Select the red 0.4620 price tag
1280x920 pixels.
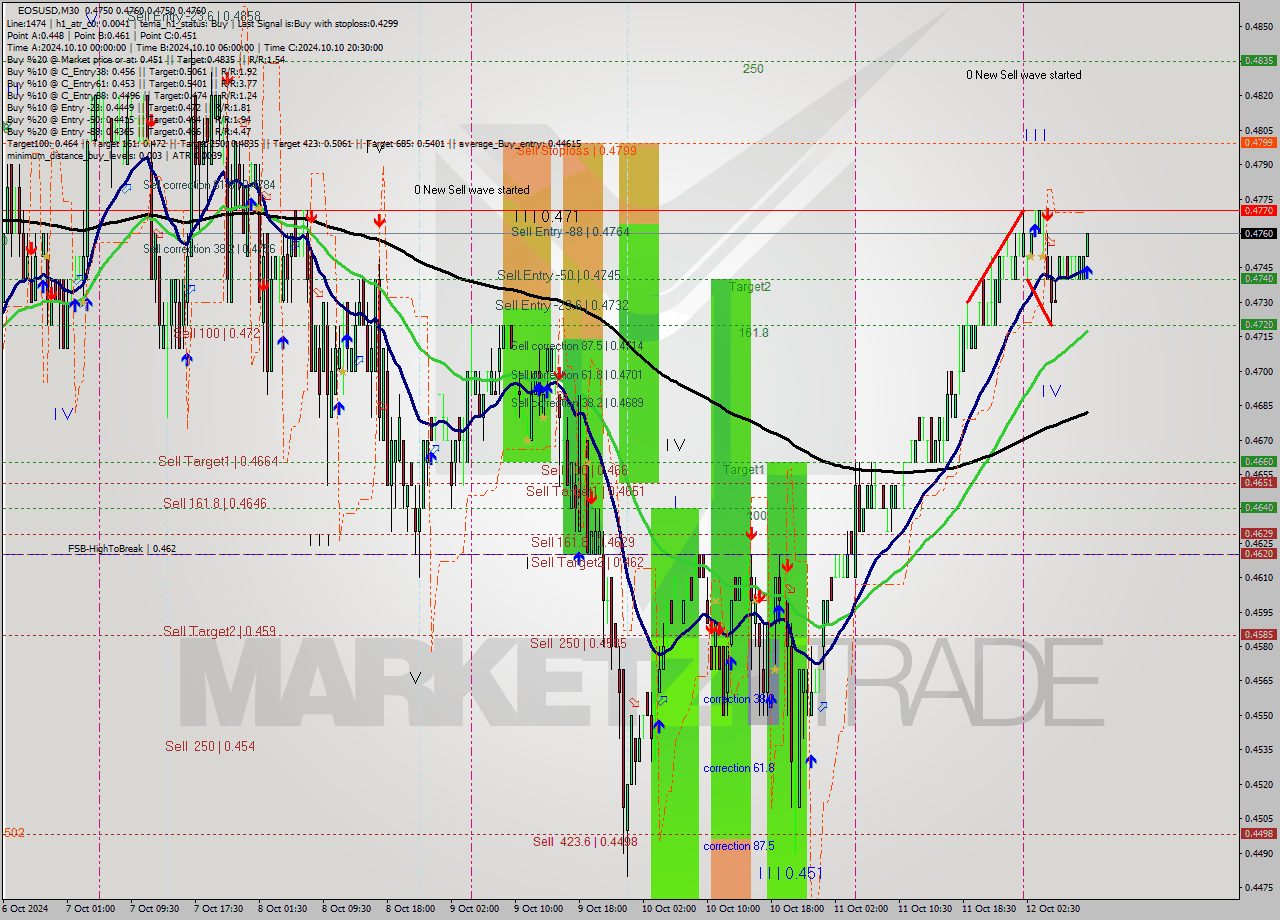[x=1257, y=553]
